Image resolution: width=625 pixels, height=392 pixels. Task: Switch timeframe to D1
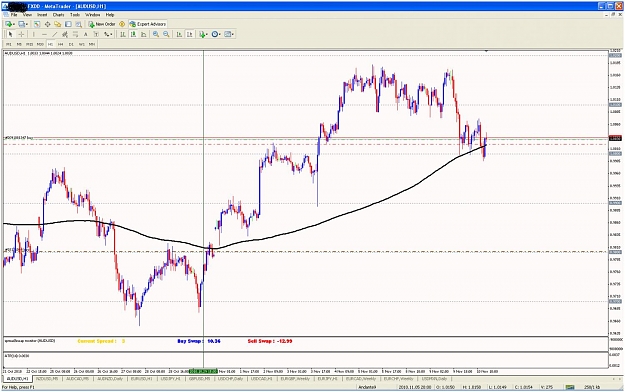71,44
